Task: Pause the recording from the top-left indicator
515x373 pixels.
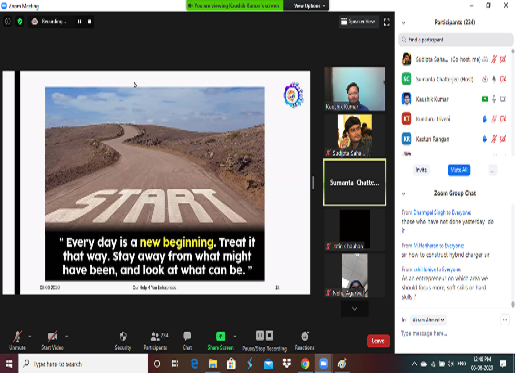Action: pos(79,22)
